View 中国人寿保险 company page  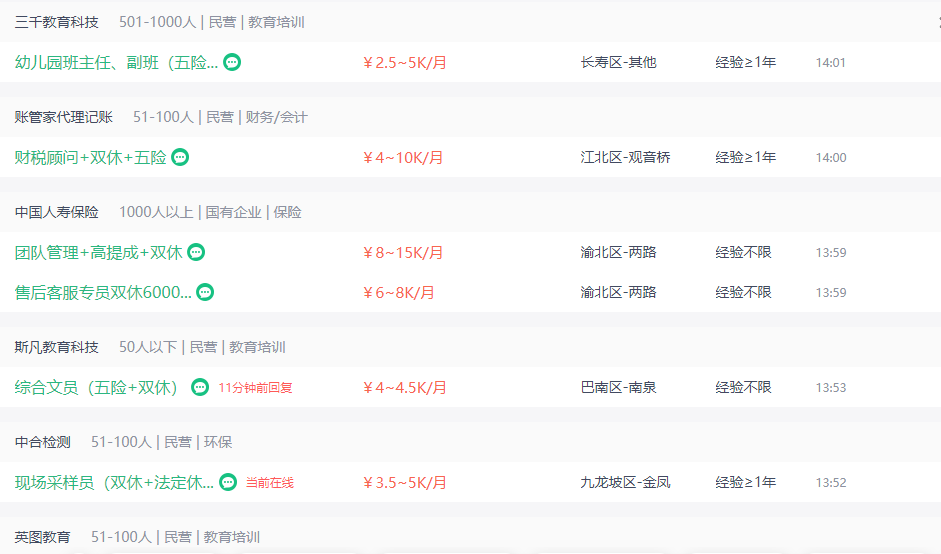56,212
